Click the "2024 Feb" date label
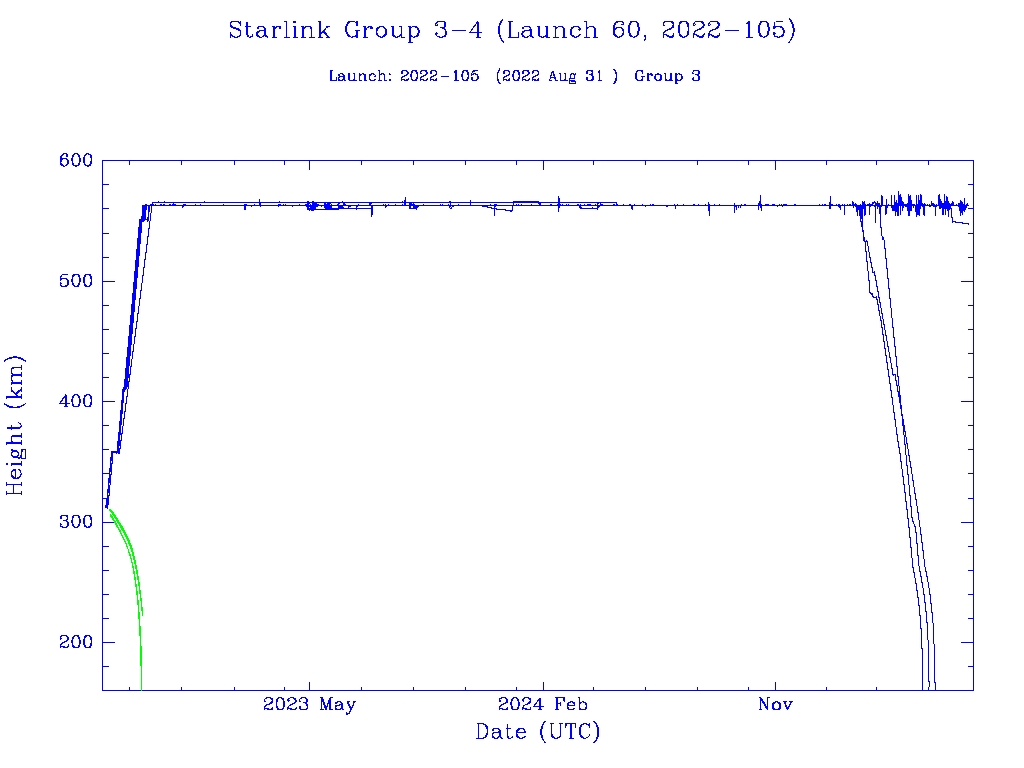This screenshot has height=768, width=1024. (x=543, y=704)
